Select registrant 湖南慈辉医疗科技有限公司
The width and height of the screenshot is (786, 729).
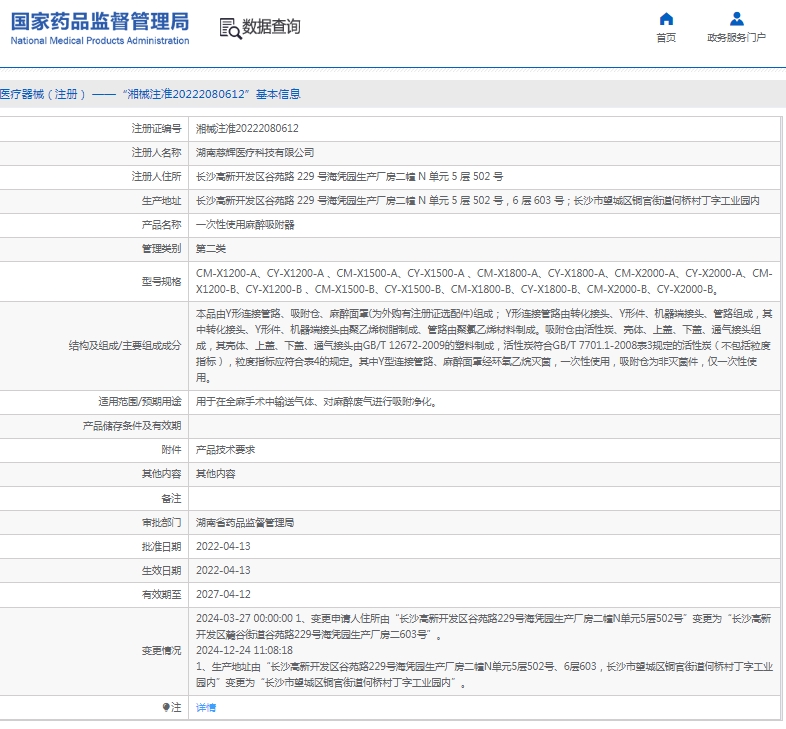[x=255, y=152]
